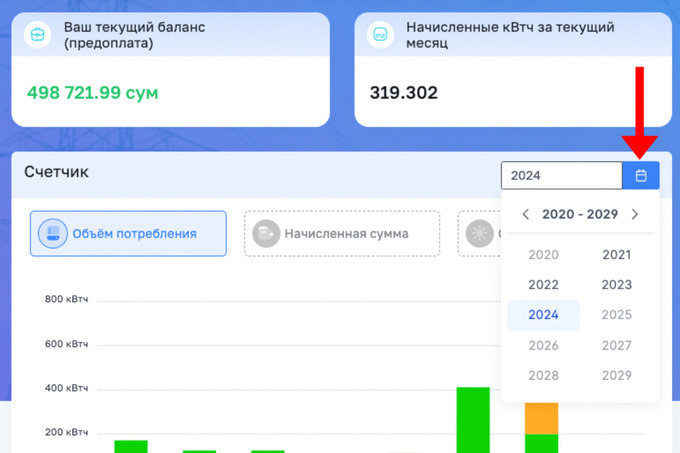680x453 pixels.
Task: Select year 2021 in picker
Action: click(616, 254)
